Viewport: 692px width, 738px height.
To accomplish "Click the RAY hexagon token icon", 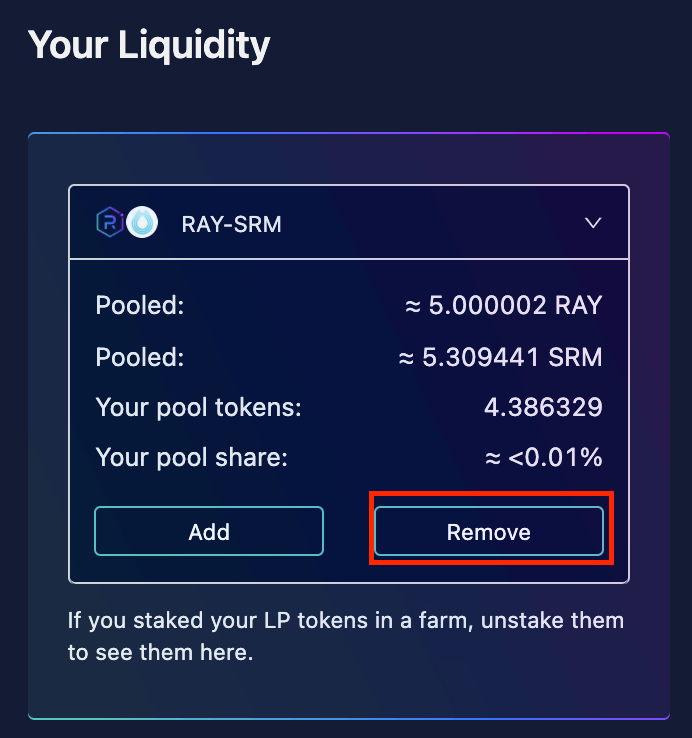I will coord(109,223).
